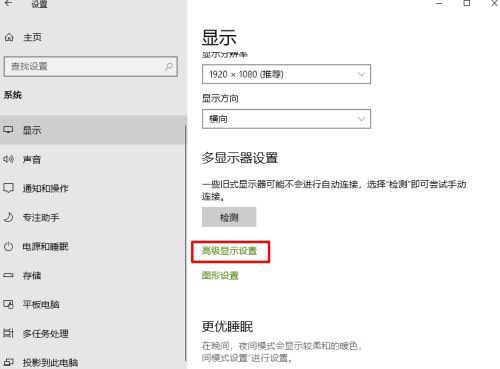Open 声音 speaker icon entry
The width and height of the screenshot is (500, 369).
pyautogui.click(x=8, y=159)
